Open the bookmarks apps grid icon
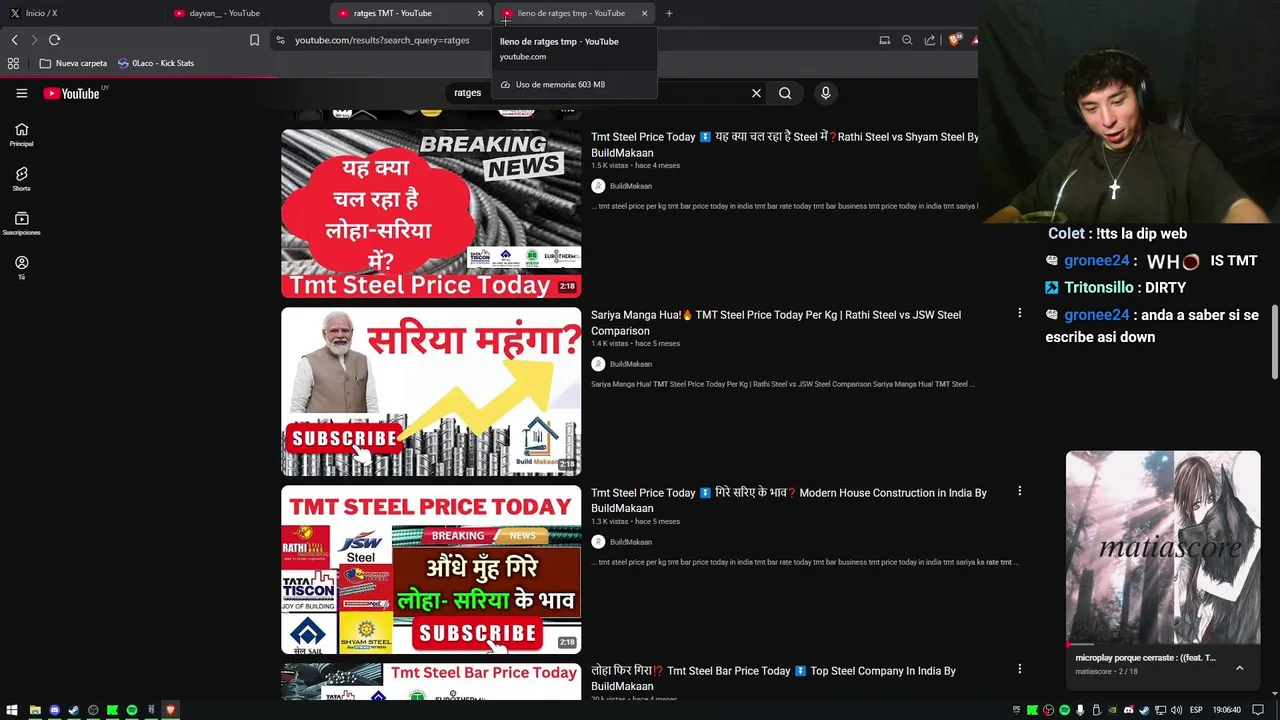 13,63
